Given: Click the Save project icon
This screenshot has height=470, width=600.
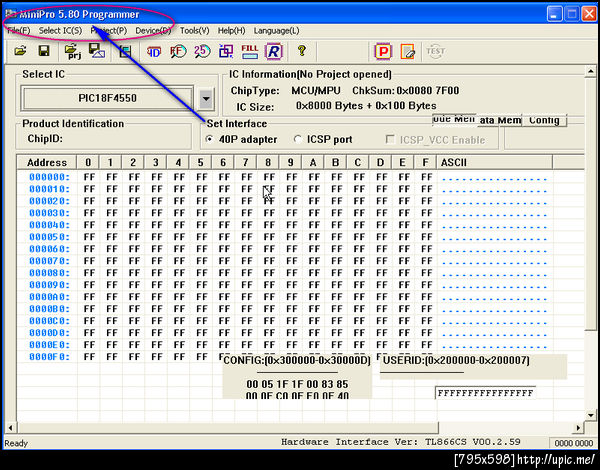Looking at the screenshot, I should pos(96,51).
